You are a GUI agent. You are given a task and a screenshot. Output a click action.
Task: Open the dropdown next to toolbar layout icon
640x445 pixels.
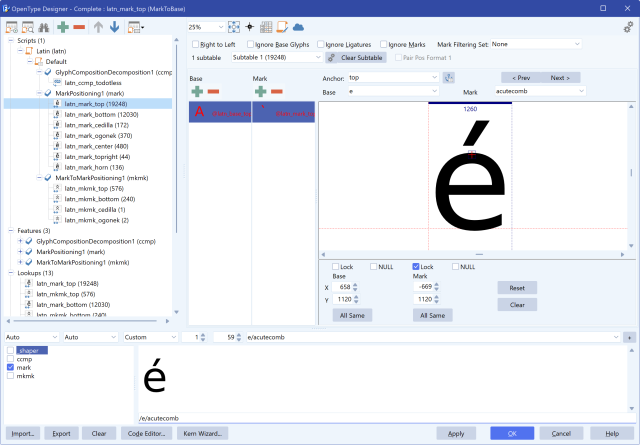tap(142, 28)
